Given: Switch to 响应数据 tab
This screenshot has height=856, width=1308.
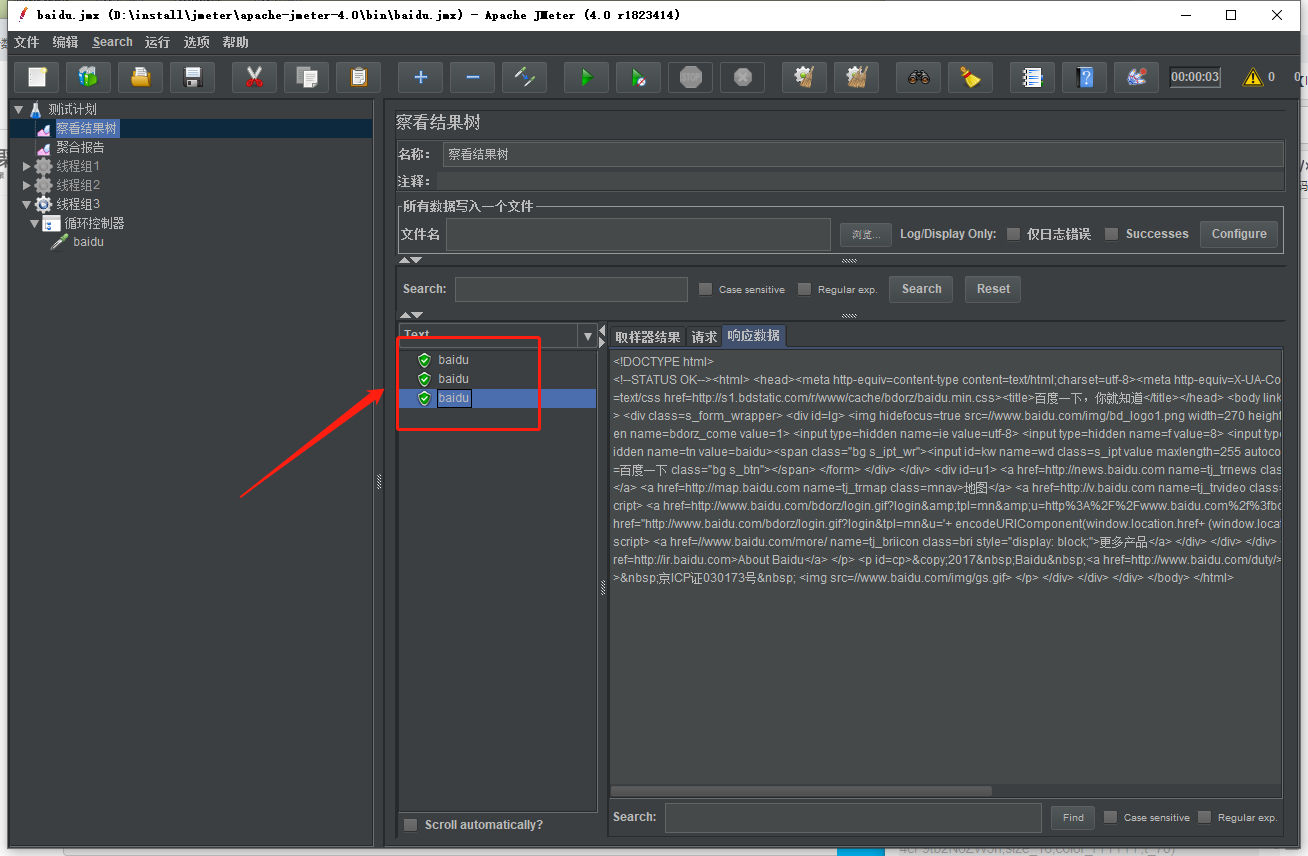Looking at the screenshot, I should [x=754, y=336].
